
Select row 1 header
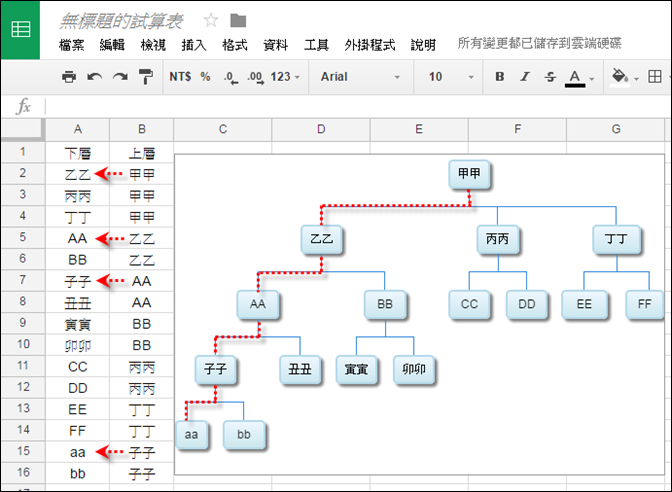23,152
